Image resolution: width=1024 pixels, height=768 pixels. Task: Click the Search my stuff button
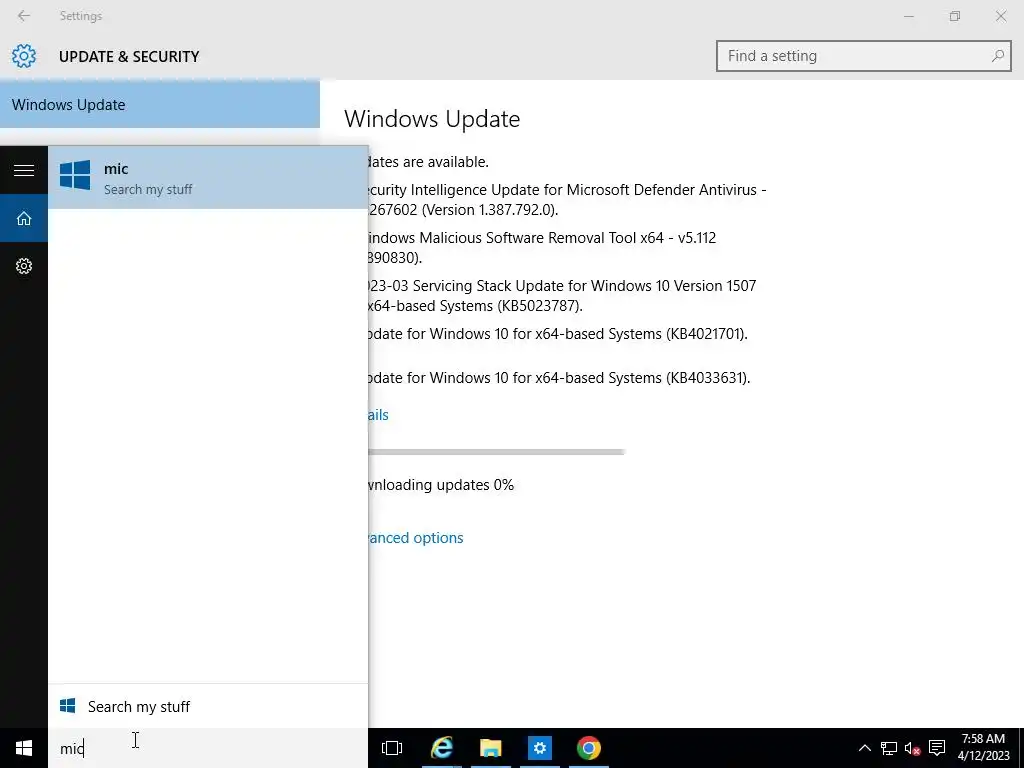pyautogui.click(x=208, y=707)
